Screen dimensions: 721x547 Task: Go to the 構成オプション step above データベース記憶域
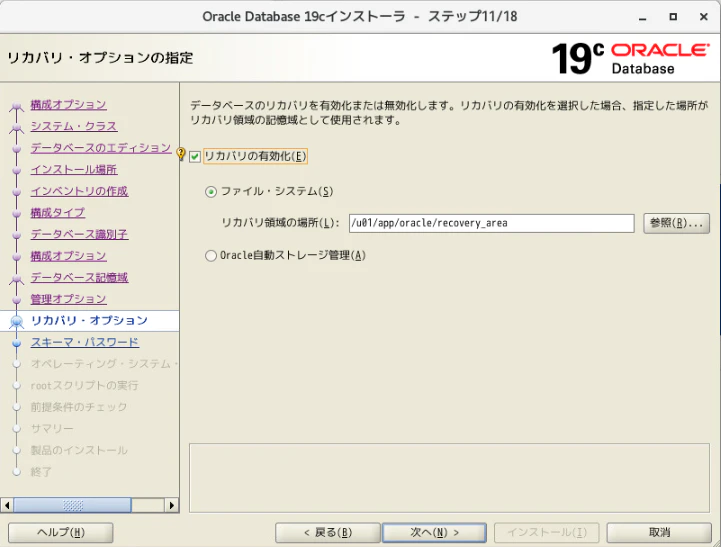pyautogui.click(x=69, y=256)
